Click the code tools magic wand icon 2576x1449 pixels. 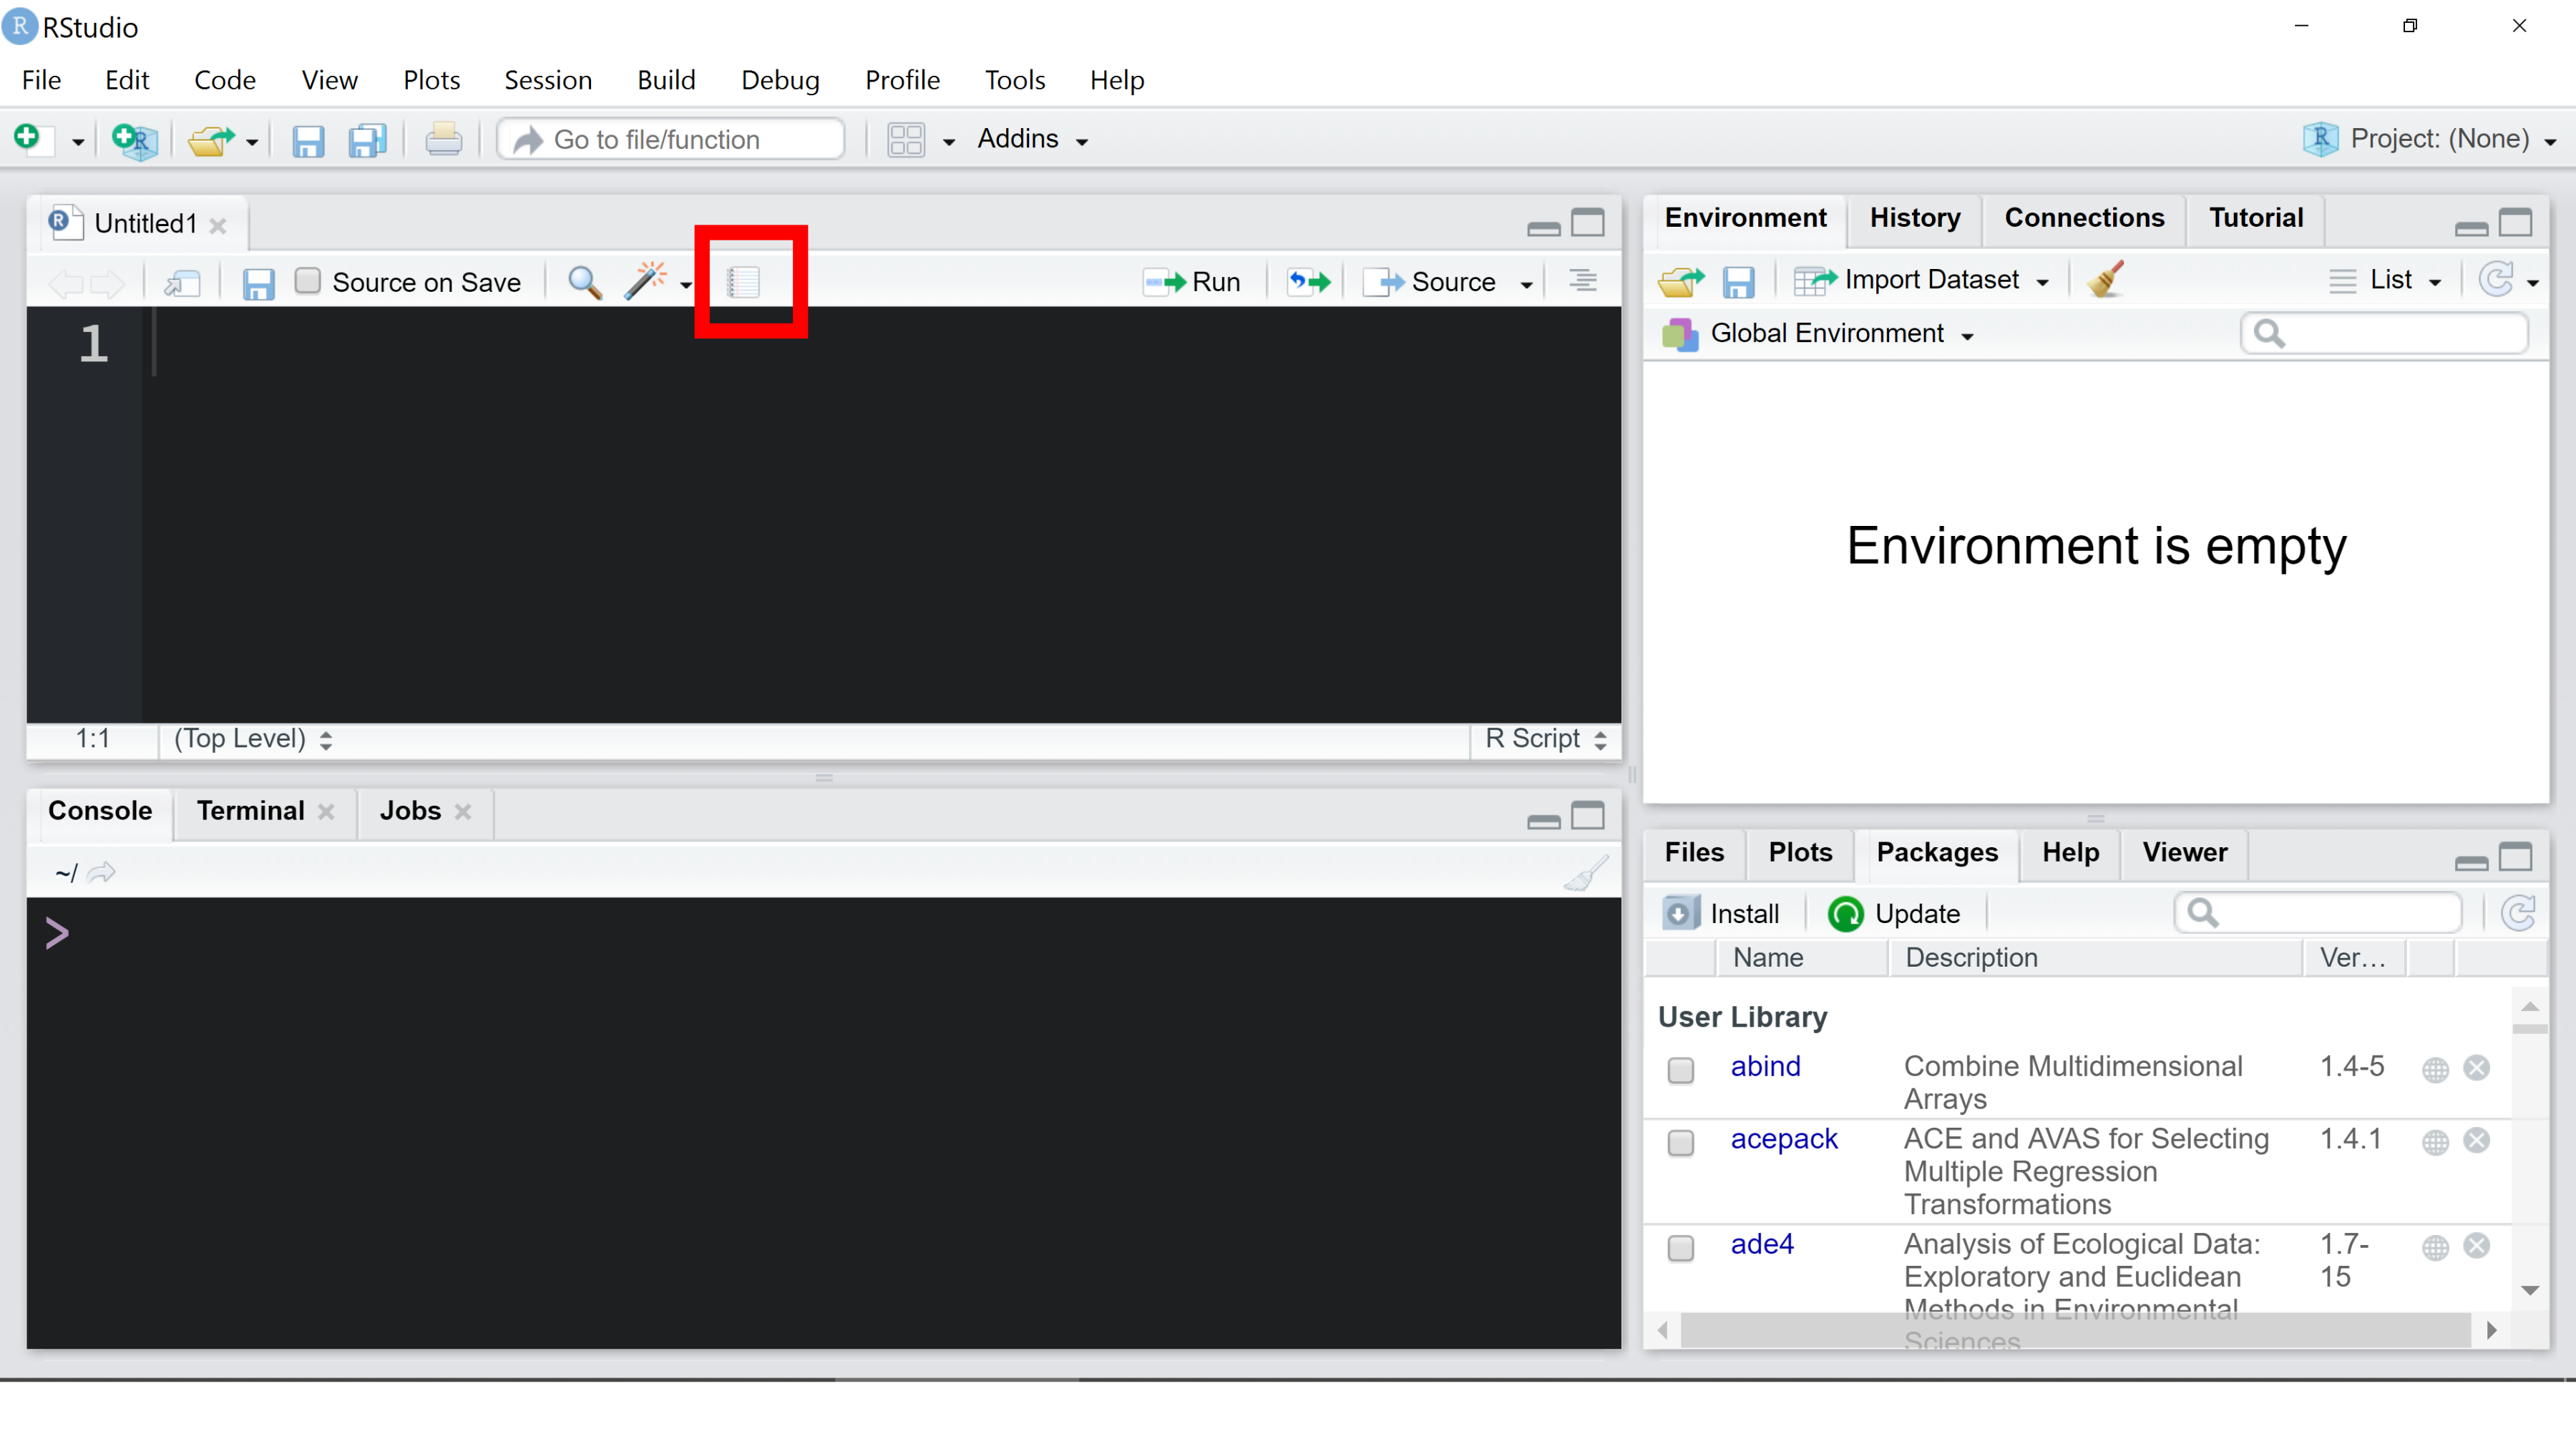645,282
